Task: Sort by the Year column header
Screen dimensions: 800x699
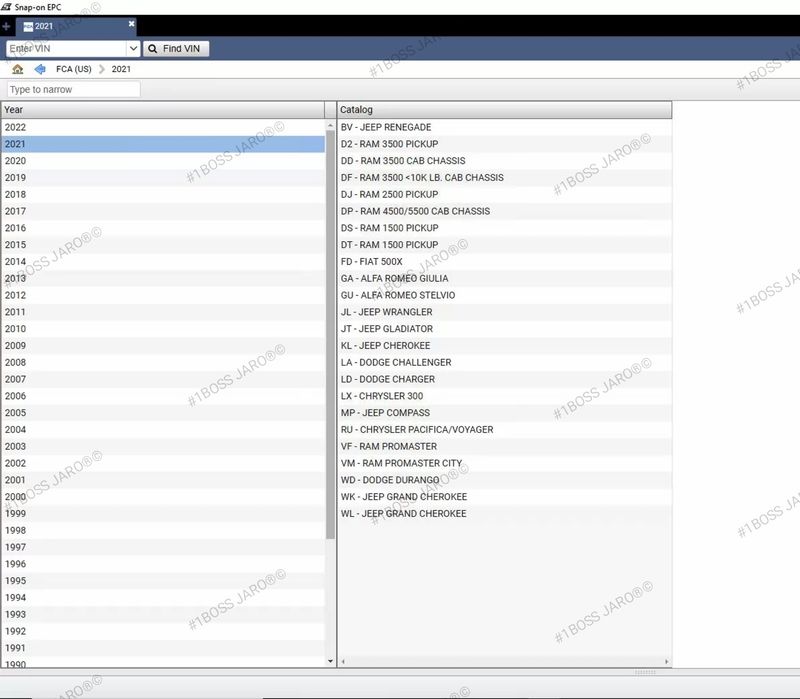Action: 163,110
